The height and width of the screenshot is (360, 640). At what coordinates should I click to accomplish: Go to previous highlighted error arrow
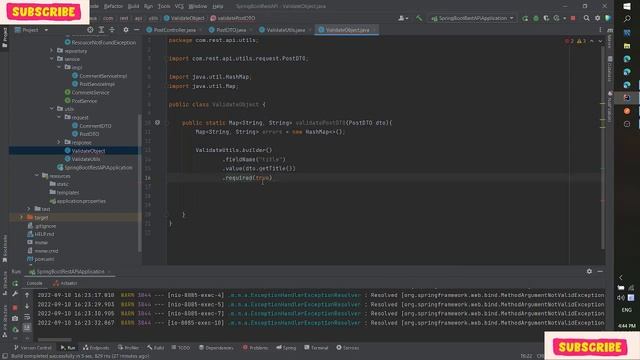[x=592, y=41]
